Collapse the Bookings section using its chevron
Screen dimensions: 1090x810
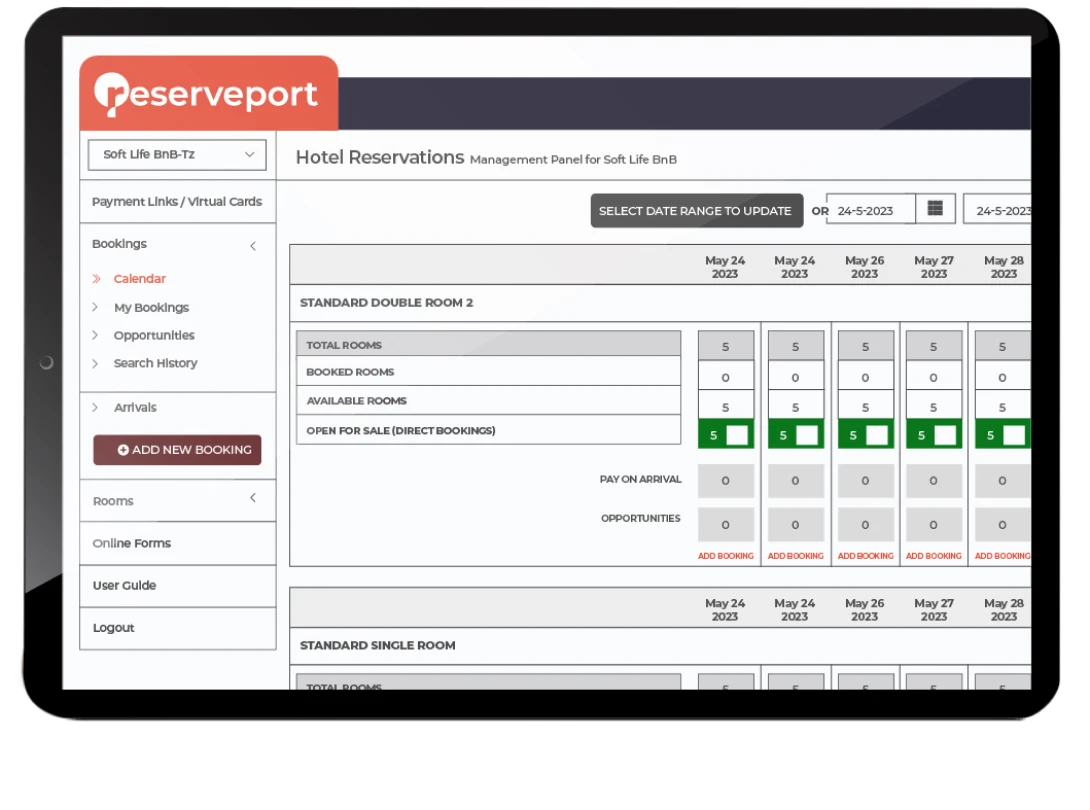point(253,244)
